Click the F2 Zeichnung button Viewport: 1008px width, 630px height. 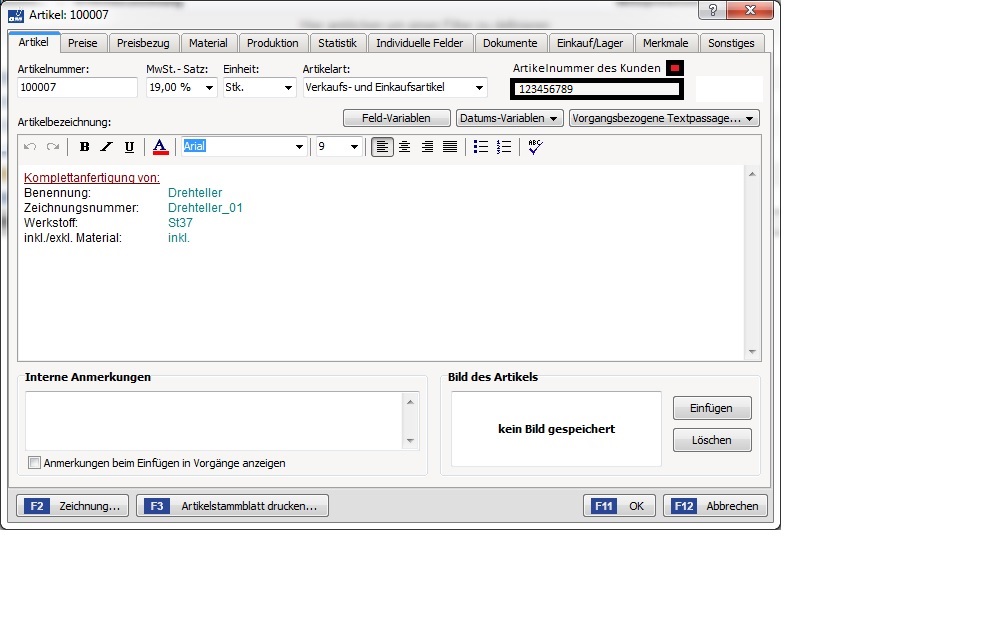pos(73,506)
